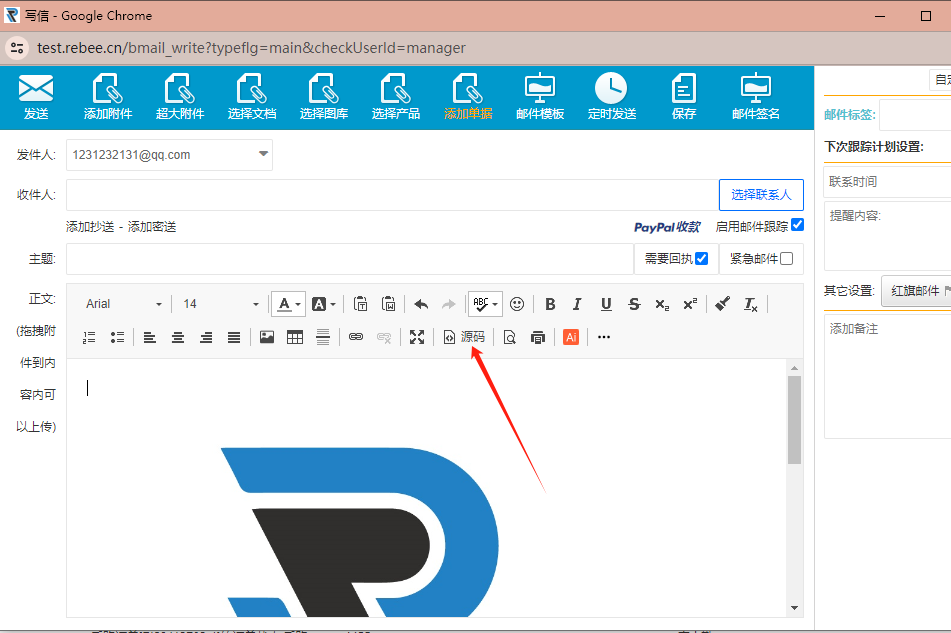Click the browser site info icon

coord(17,48)
